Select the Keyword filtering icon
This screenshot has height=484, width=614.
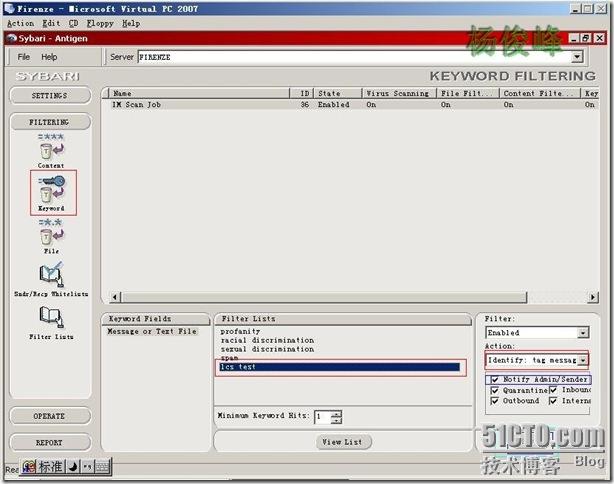click(52, 193)
